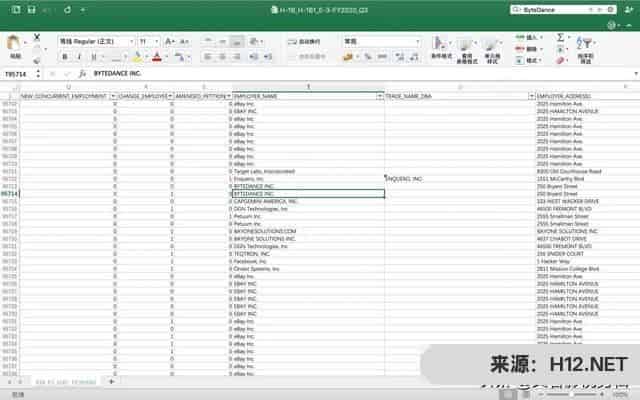Click the search field containing ByteDance
Image resolution: width=640 pixels, height=400 pixels.
(563, 9)
